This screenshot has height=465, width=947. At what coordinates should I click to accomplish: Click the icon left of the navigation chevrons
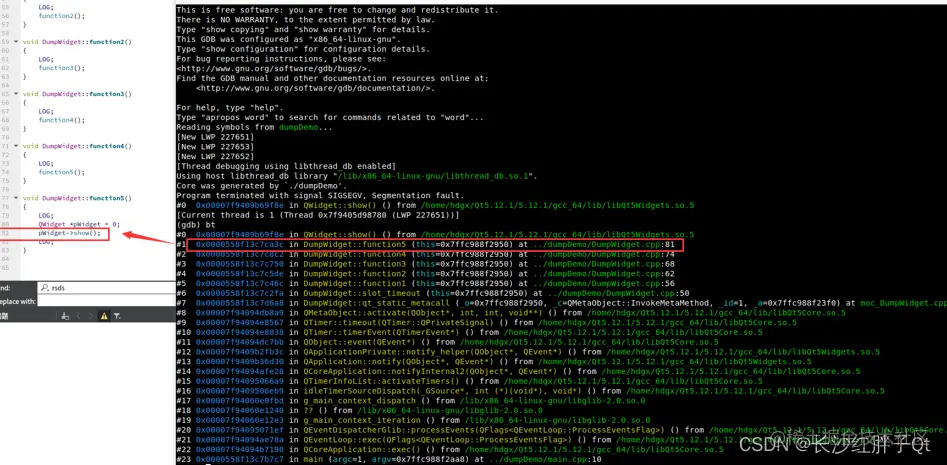[65, 315]
